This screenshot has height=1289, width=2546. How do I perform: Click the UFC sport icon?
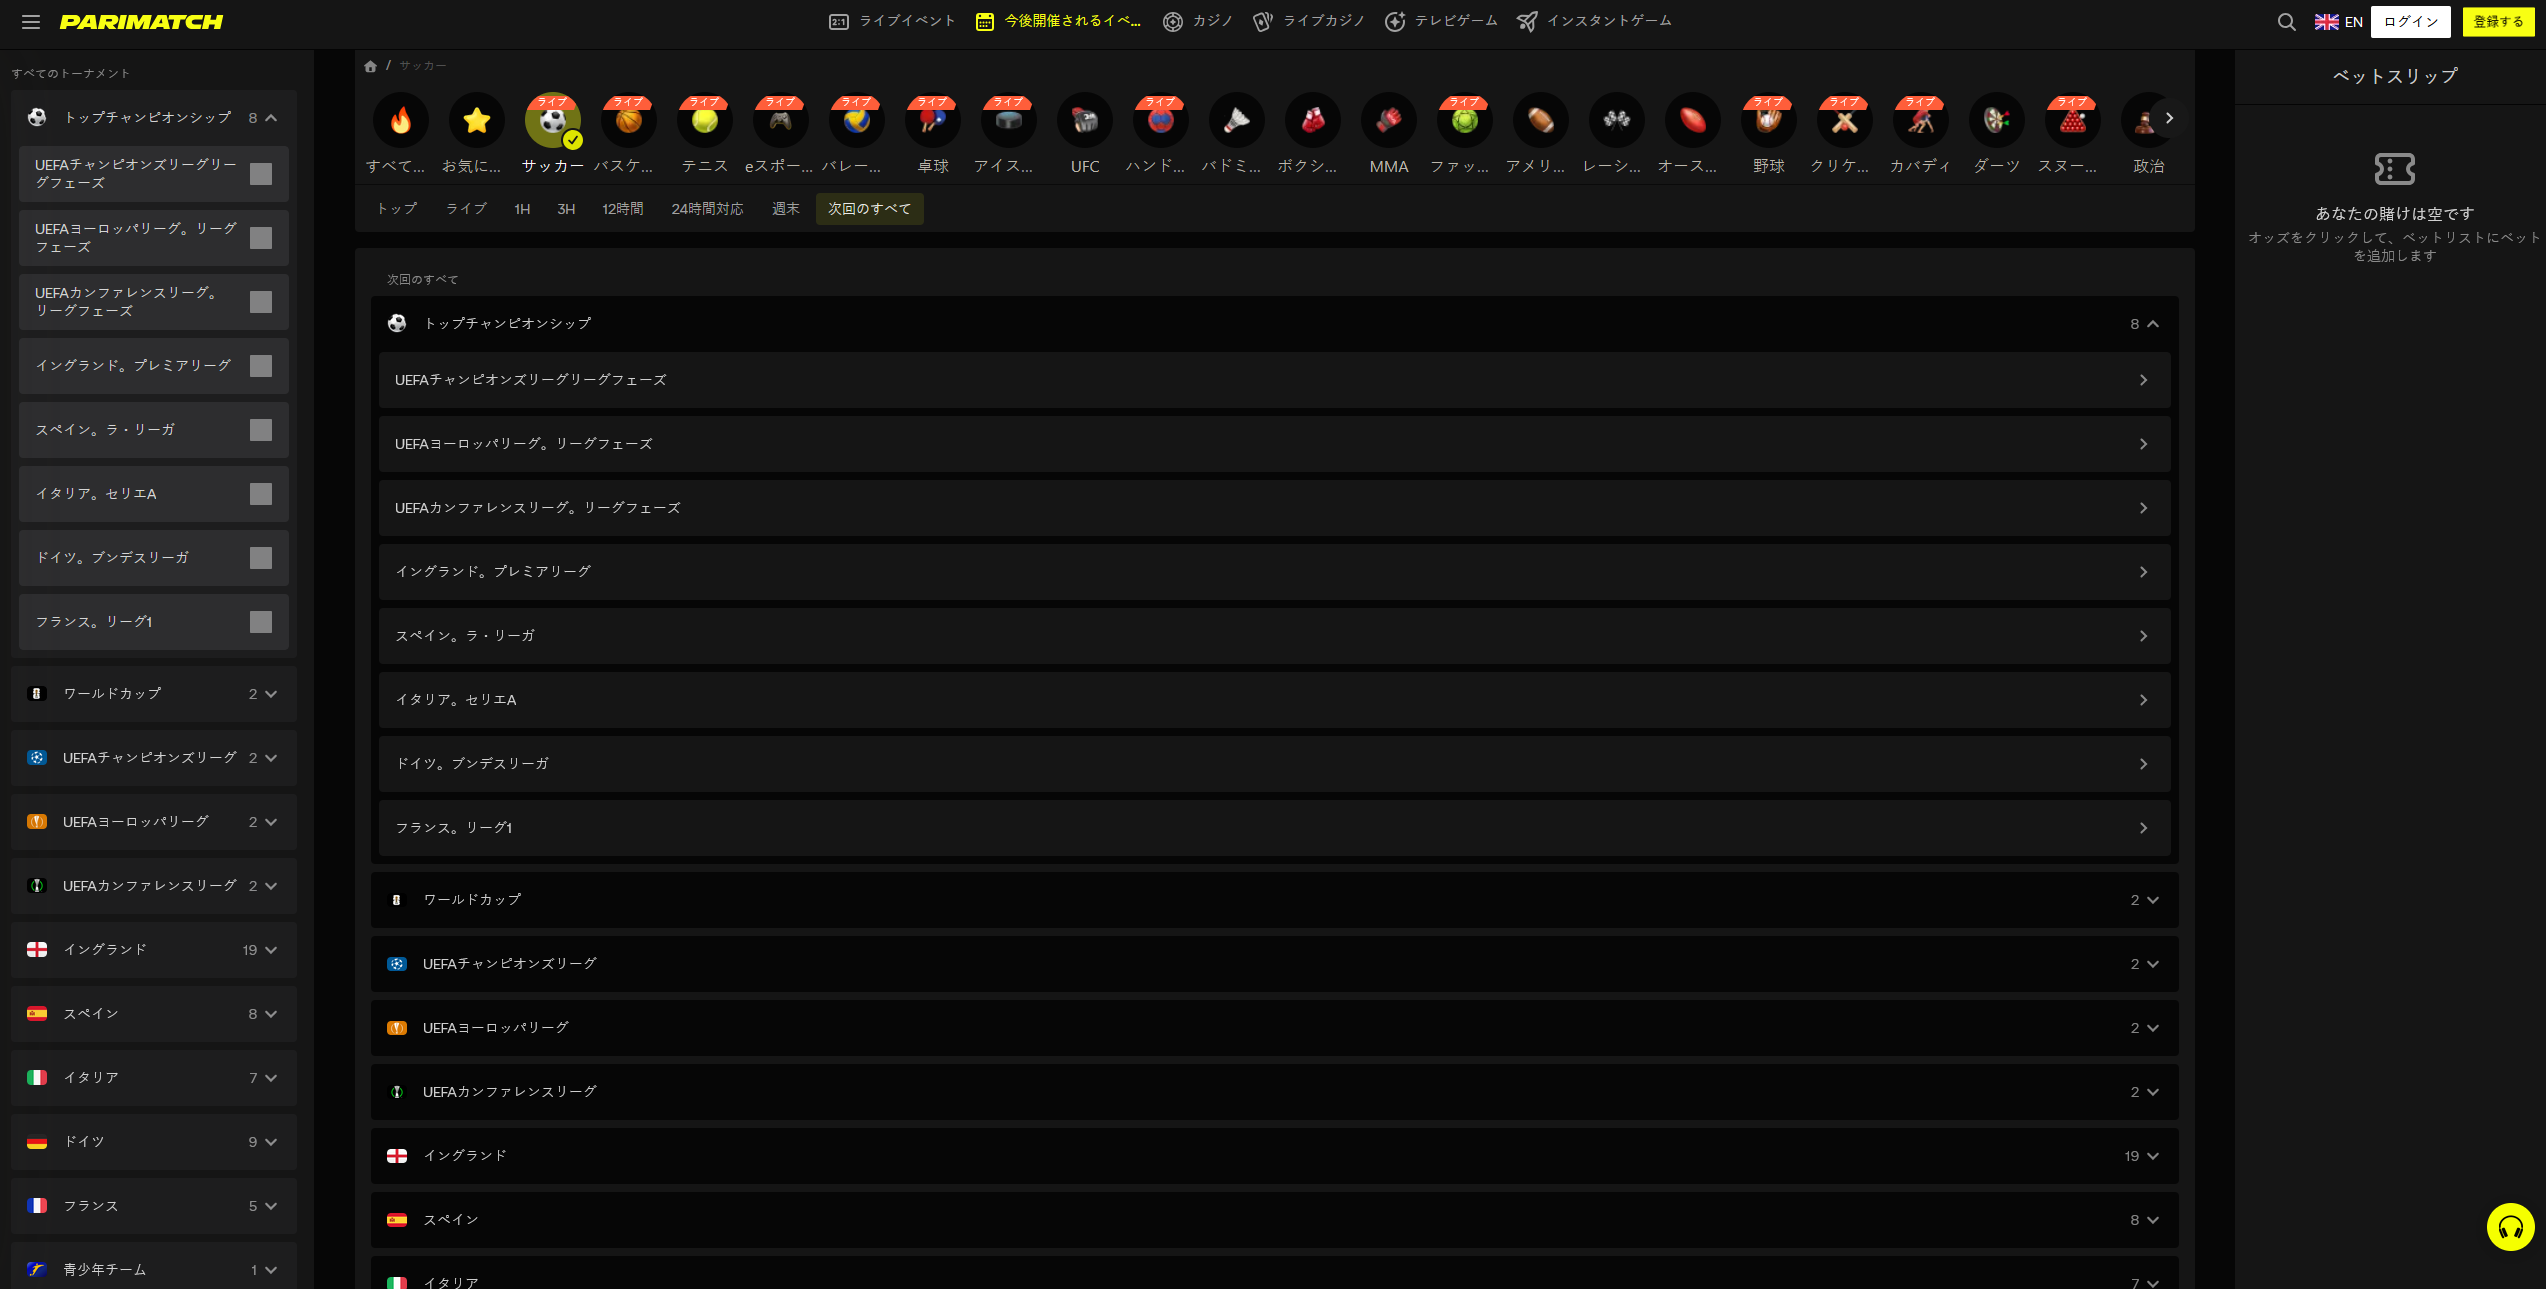point(1084,121)
